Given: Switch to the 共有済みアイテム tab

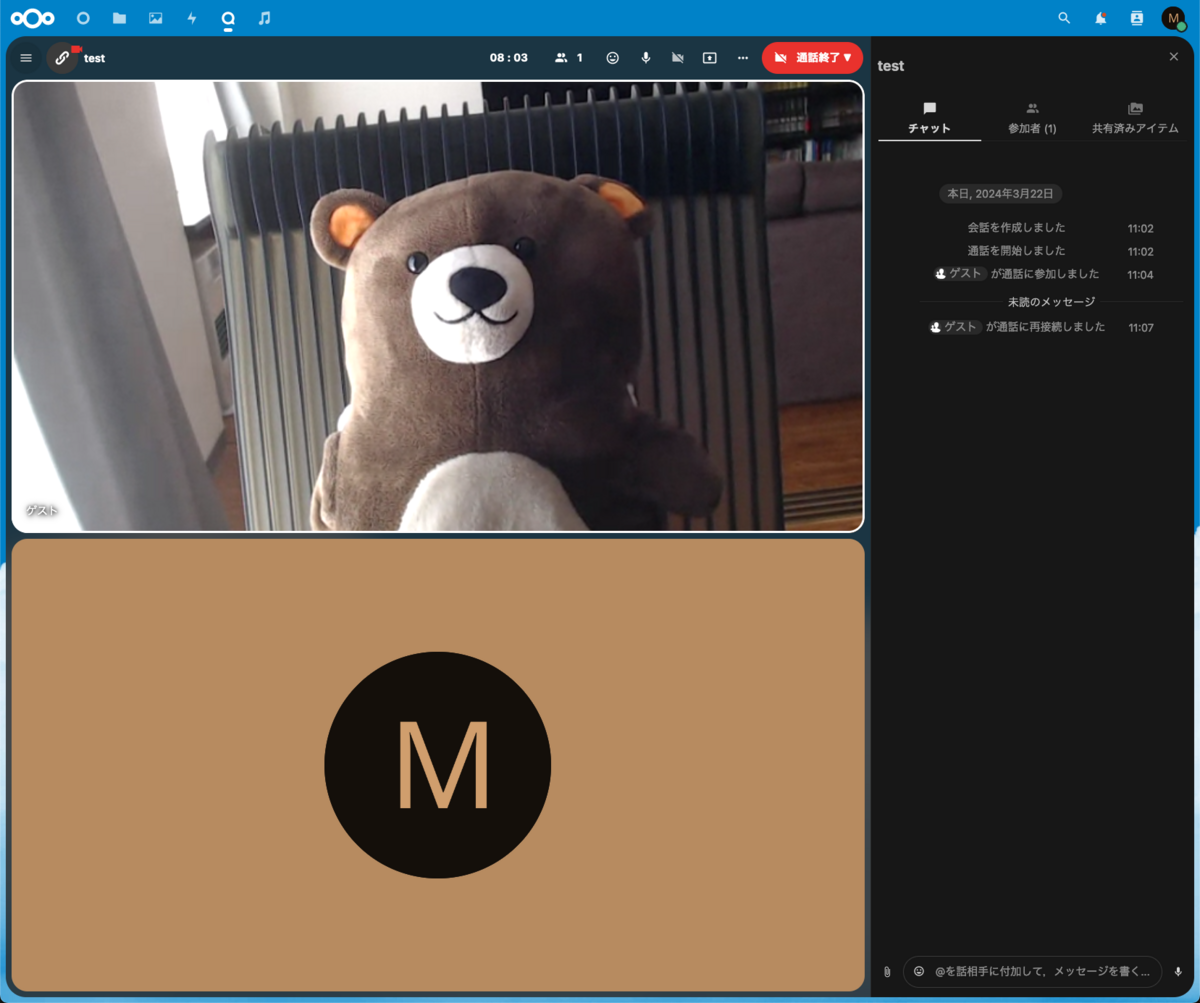Looking at the screenshot, I should [1135, 118].
